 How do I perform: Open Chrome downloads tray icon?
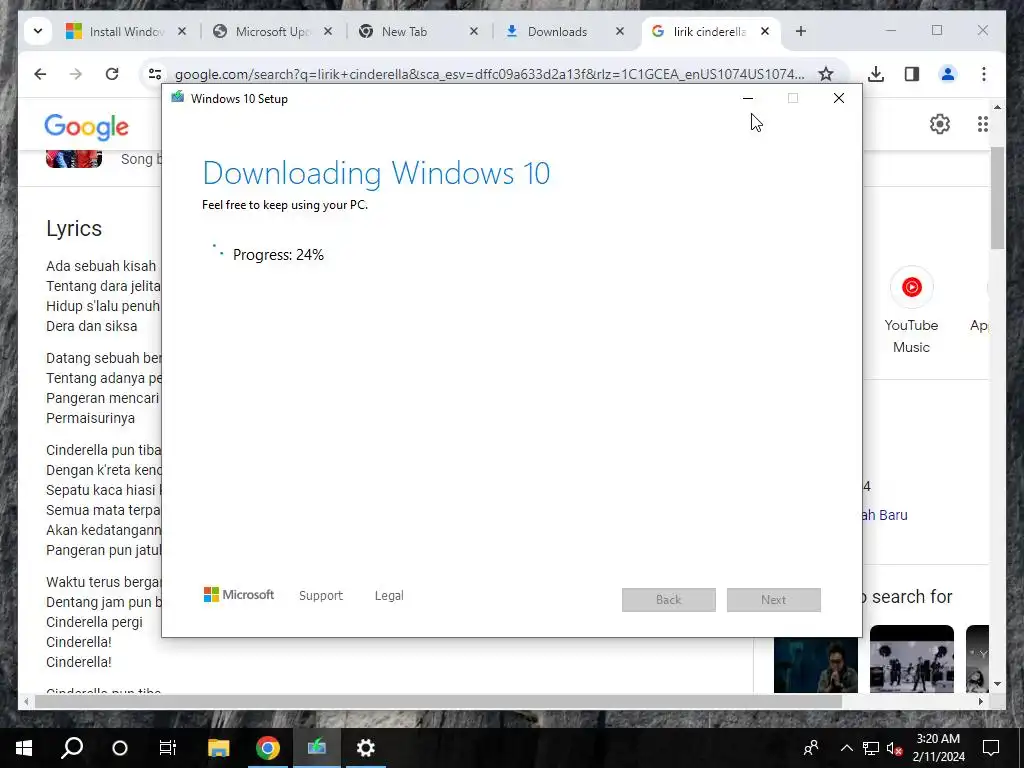[x=876, y=74]
